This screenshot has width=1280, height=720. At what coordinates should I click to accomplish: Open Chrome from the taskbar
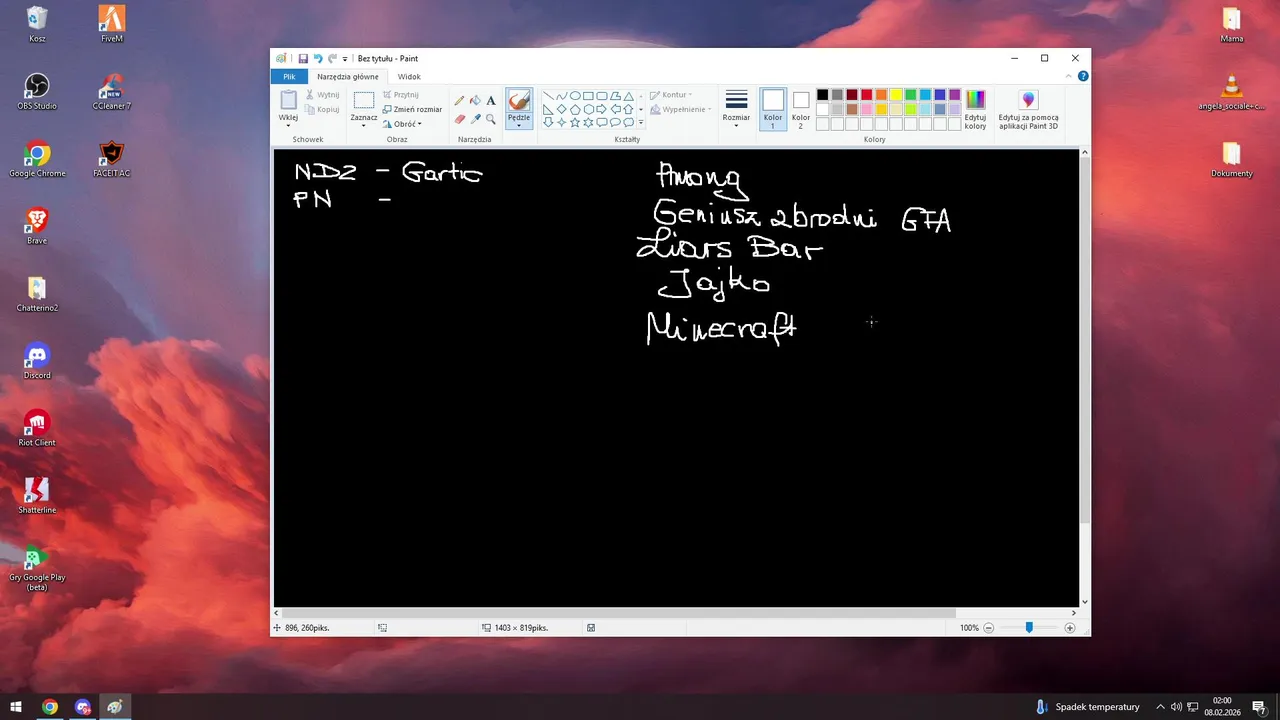[49, 707]
